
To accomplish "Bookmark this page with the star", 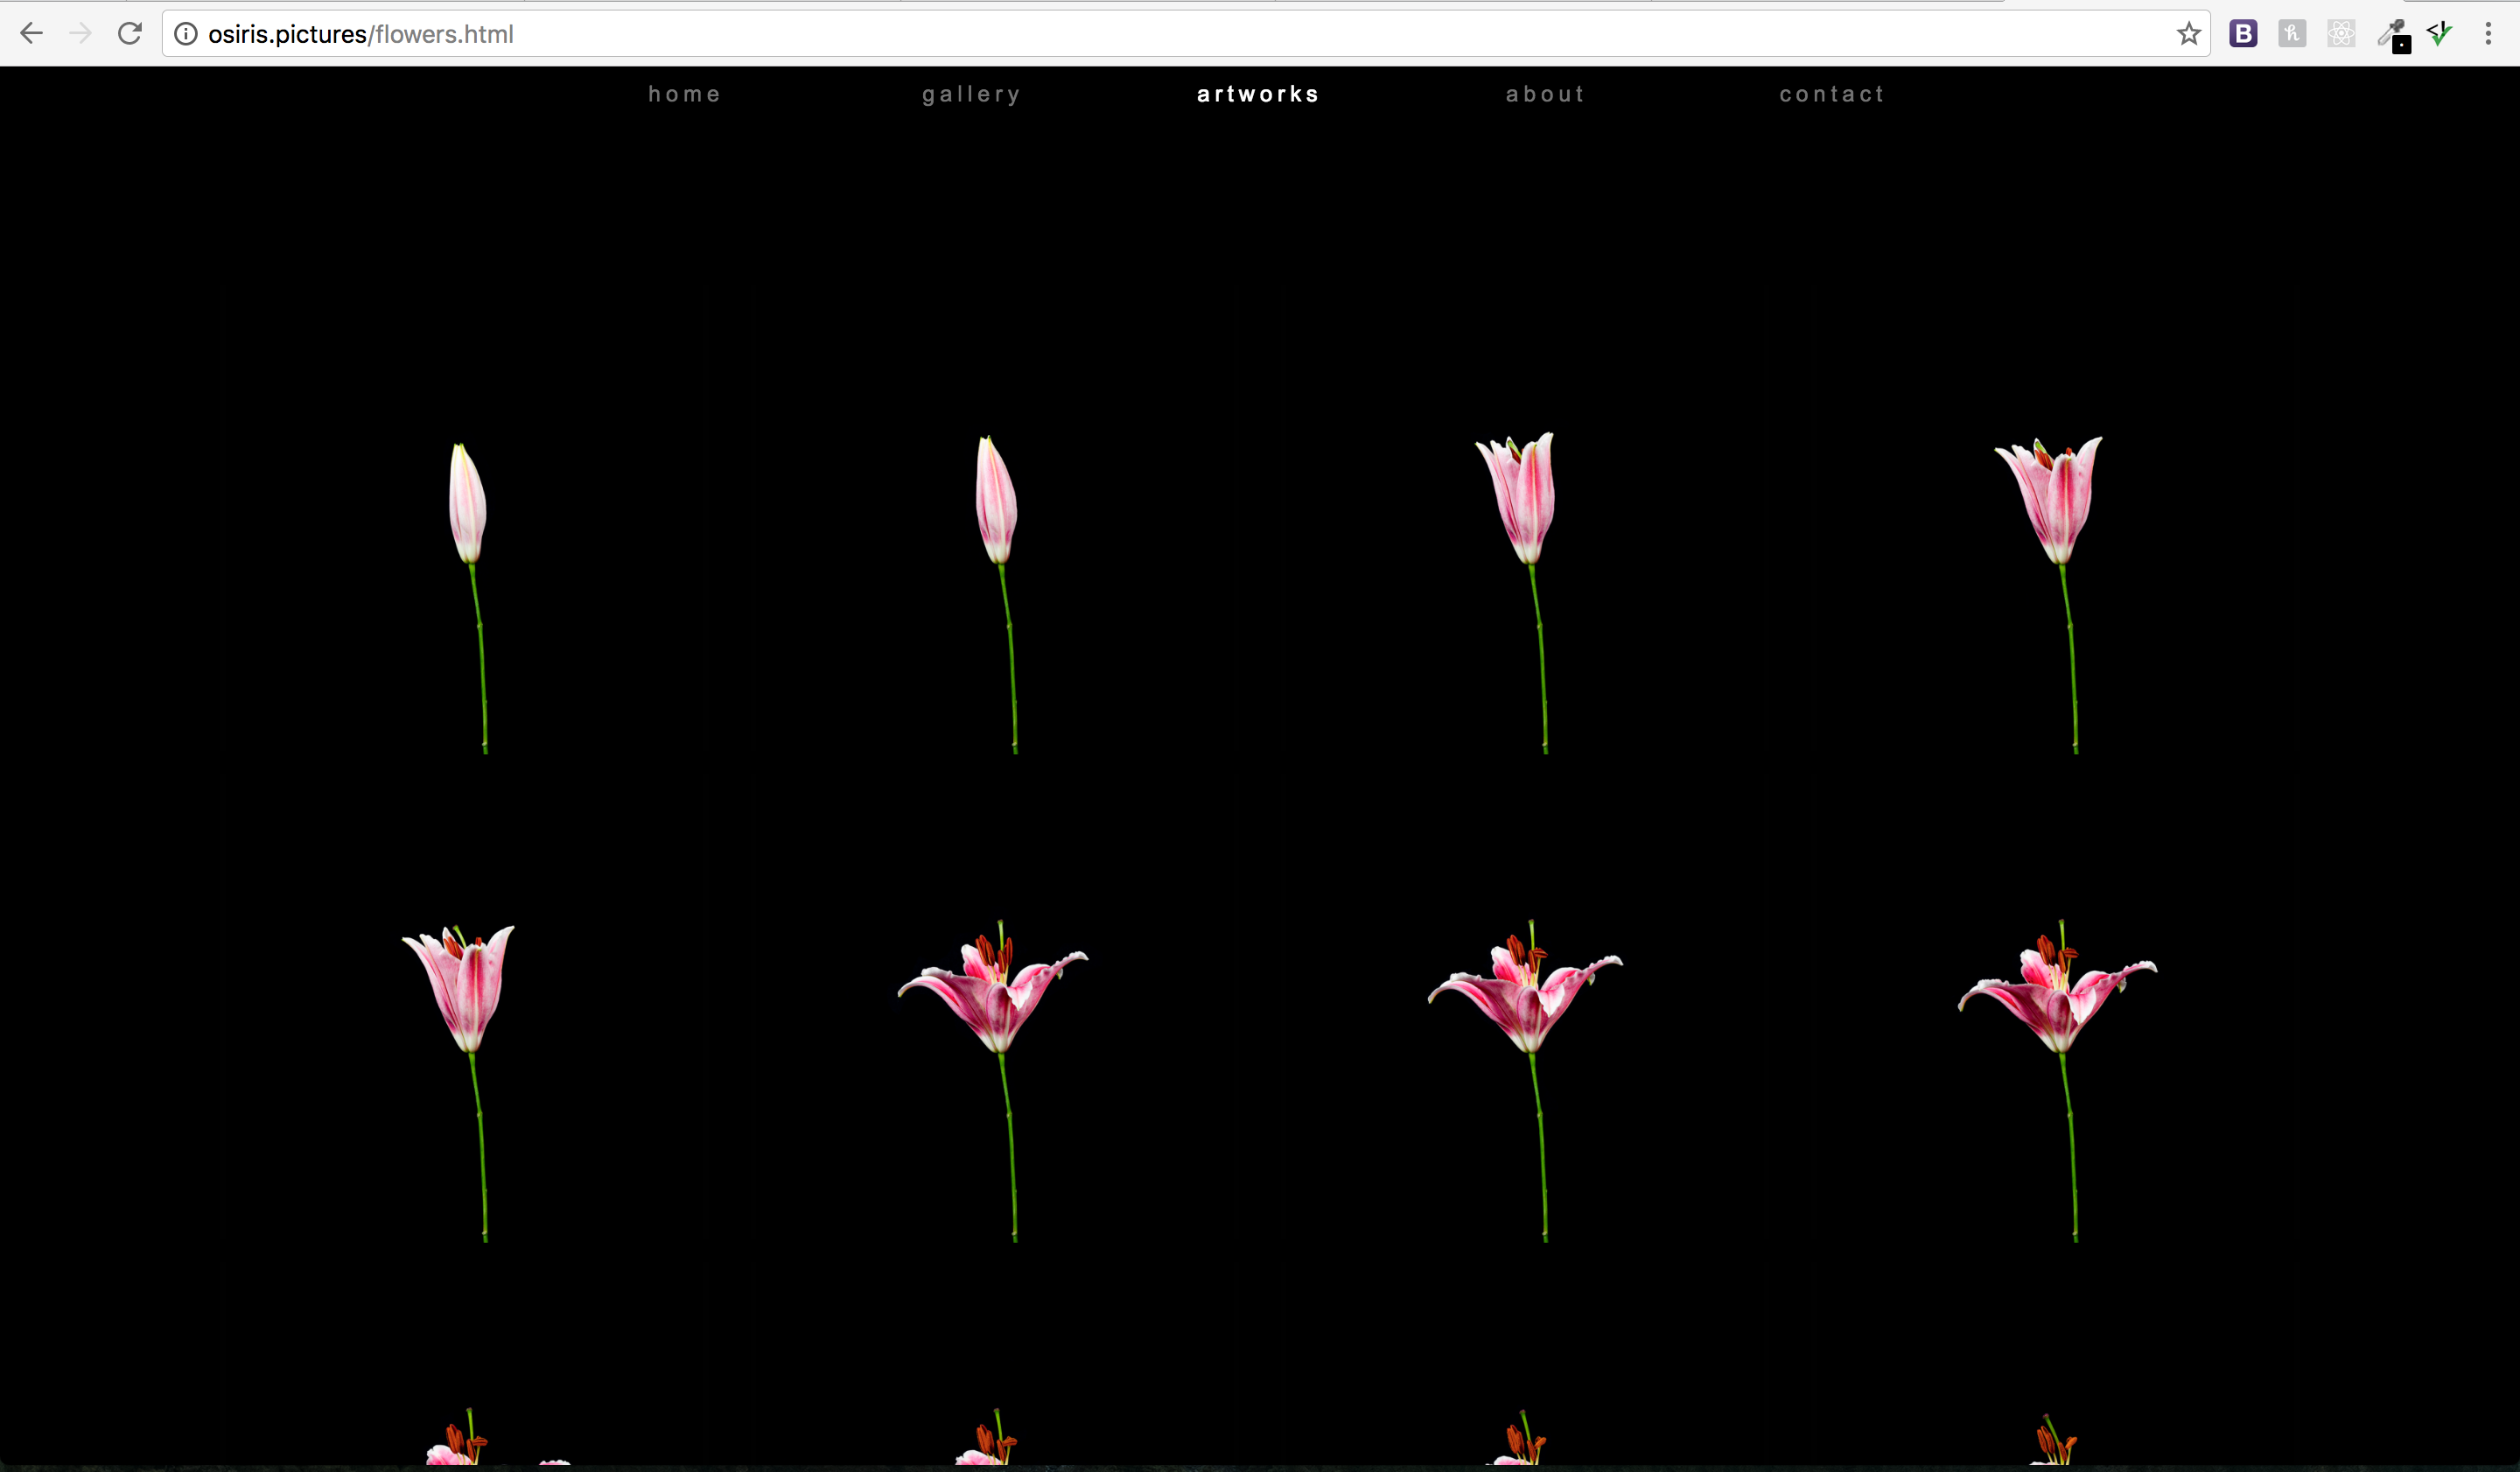I will pyautogui.click(x=2188, y=34).
